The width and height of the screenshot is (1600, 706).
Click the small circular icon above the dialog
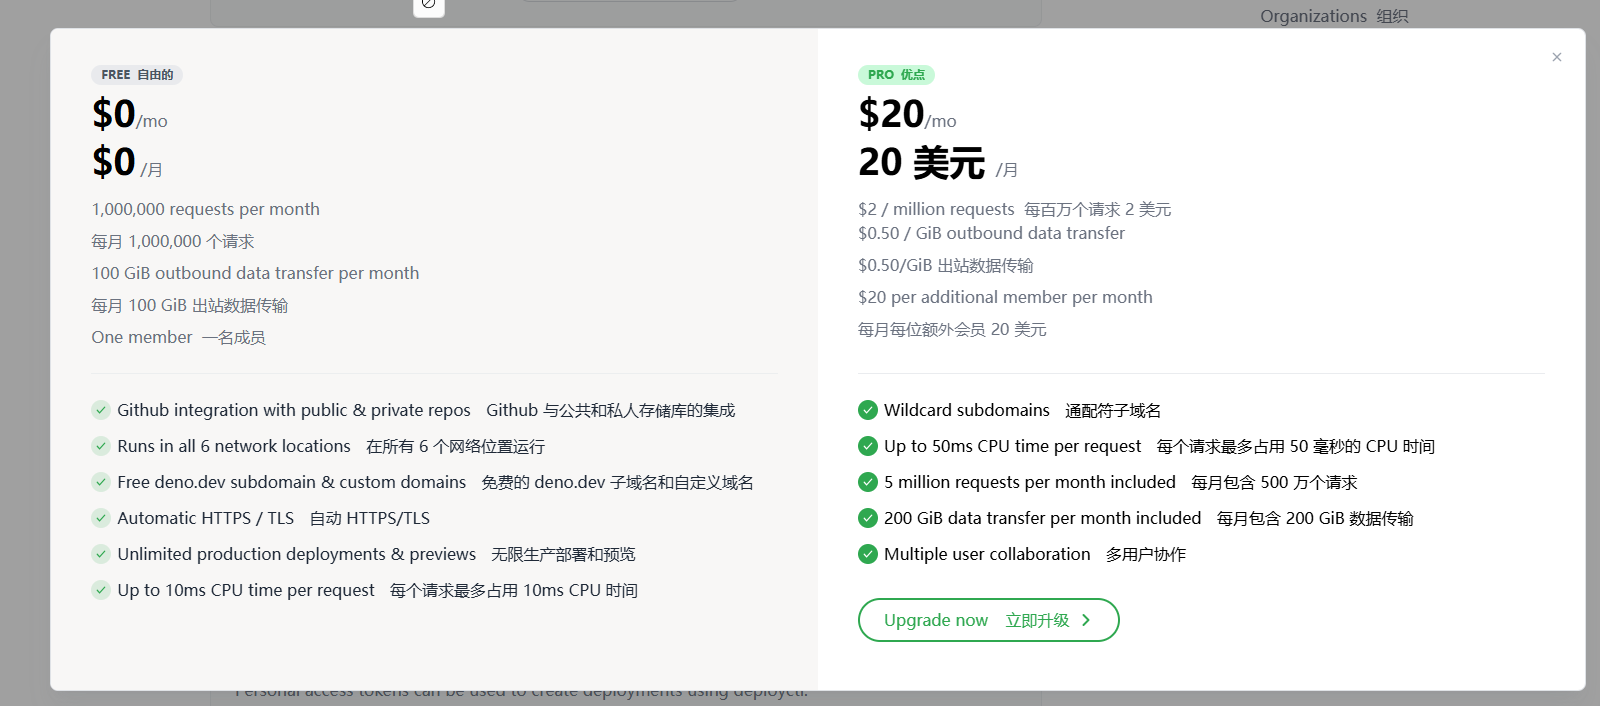pyautogui.click(x=428, y=4)
